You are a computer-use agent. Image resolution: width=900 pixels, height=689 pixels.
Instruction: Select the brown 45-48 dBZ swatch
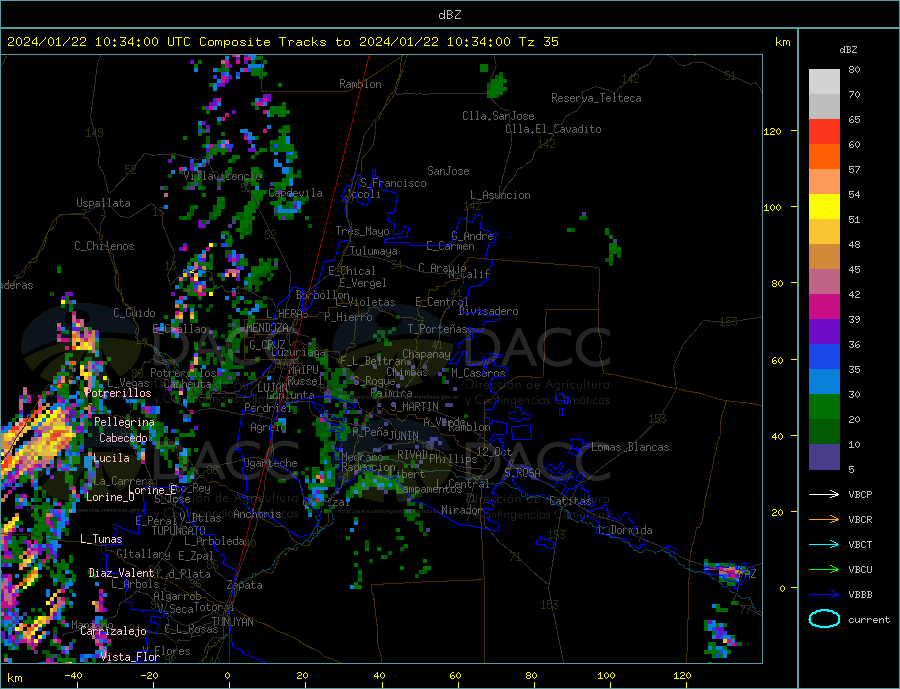click(x=824, y=257)
